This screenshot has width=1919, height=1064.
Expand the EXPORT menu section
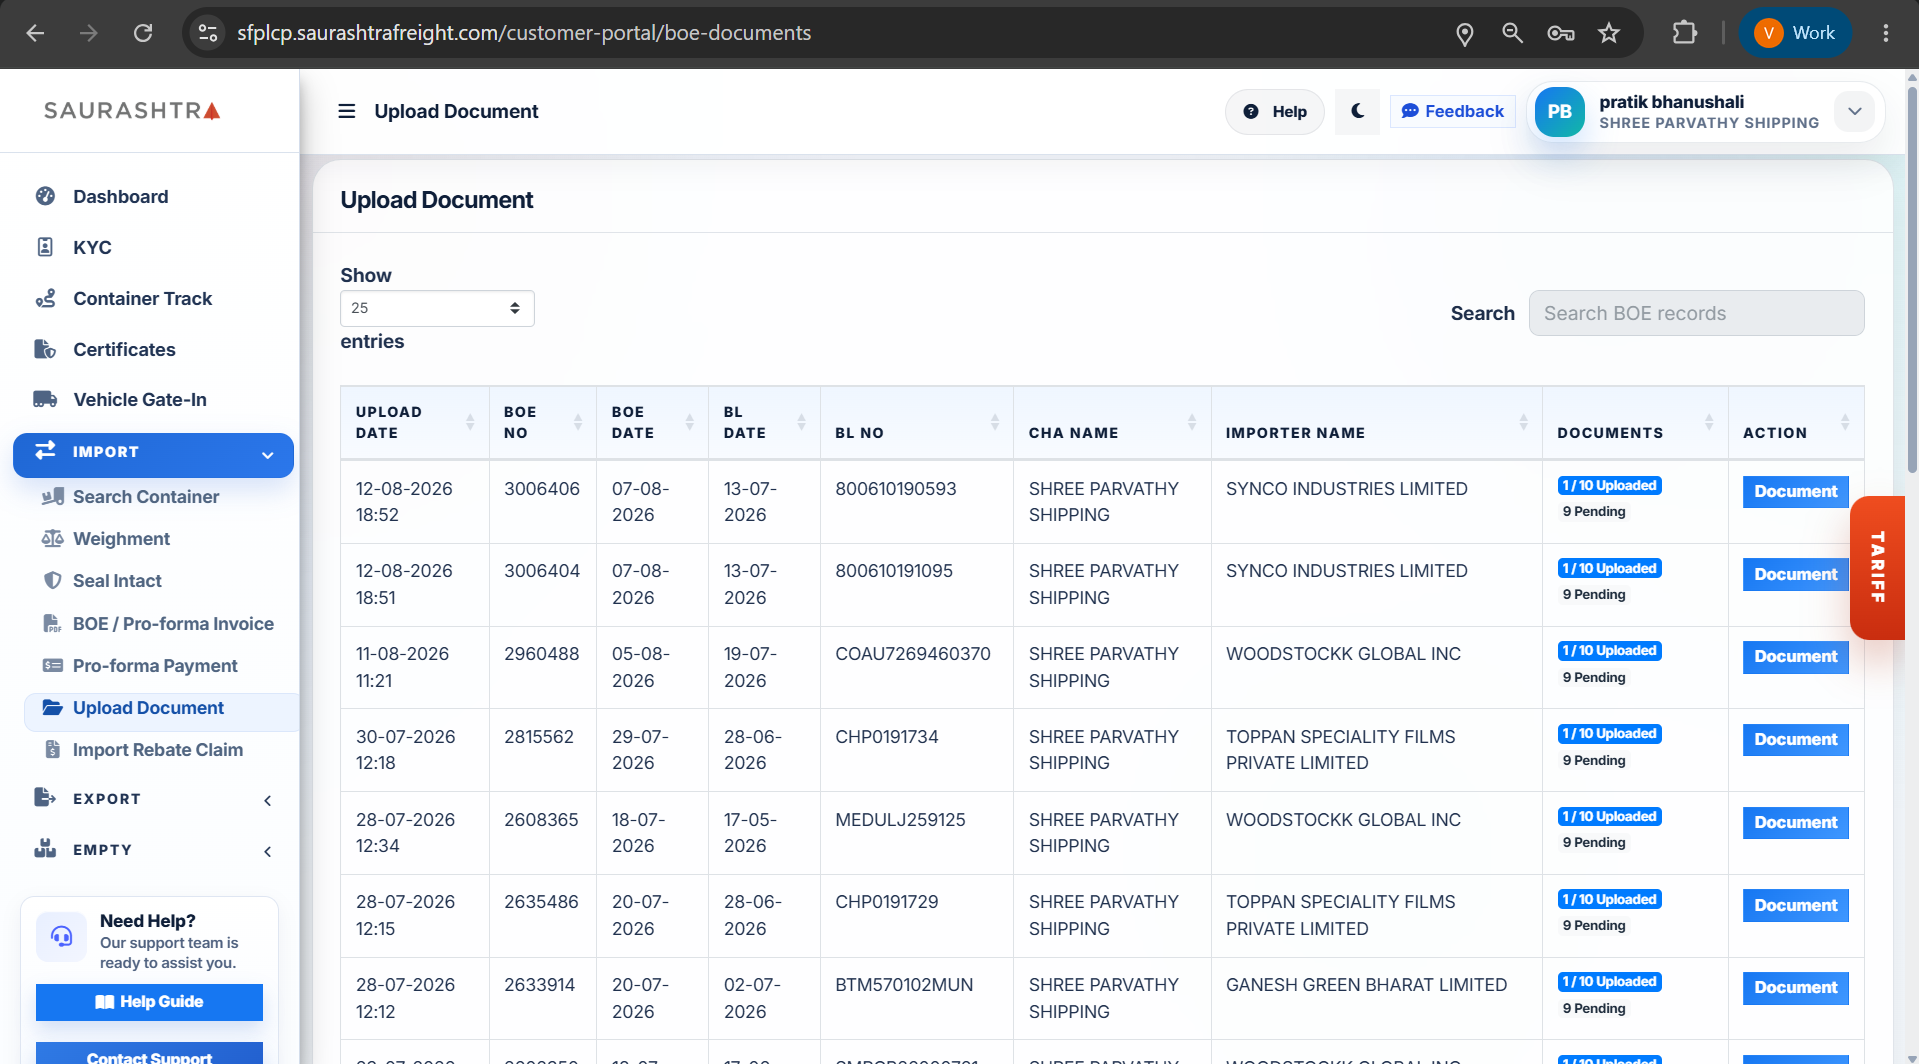pos(153,798)
